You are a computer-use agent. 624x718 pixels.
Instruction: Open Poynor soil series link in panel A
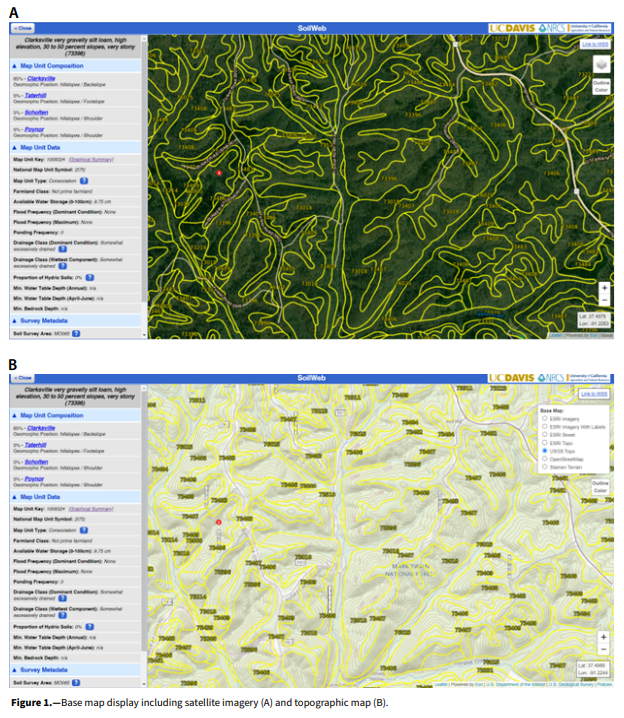(34, 129)
